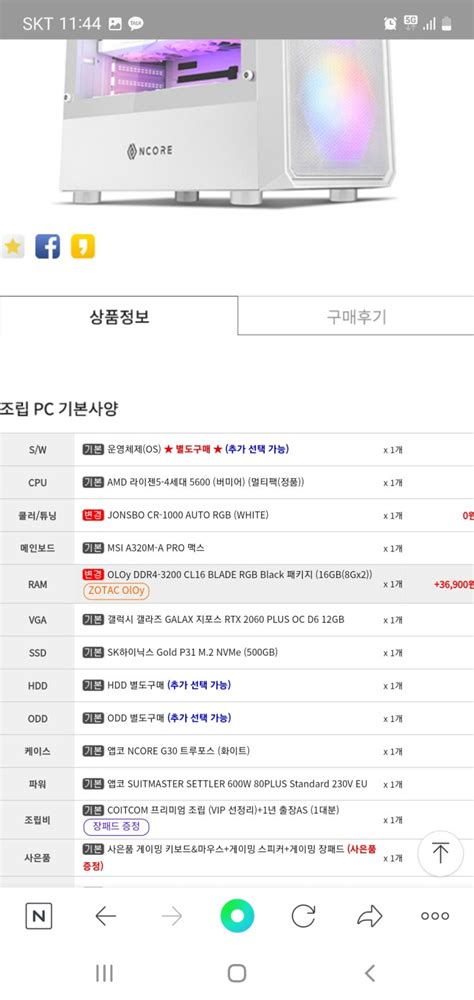Open the HDD 추가 선택 가능 link

199,685
